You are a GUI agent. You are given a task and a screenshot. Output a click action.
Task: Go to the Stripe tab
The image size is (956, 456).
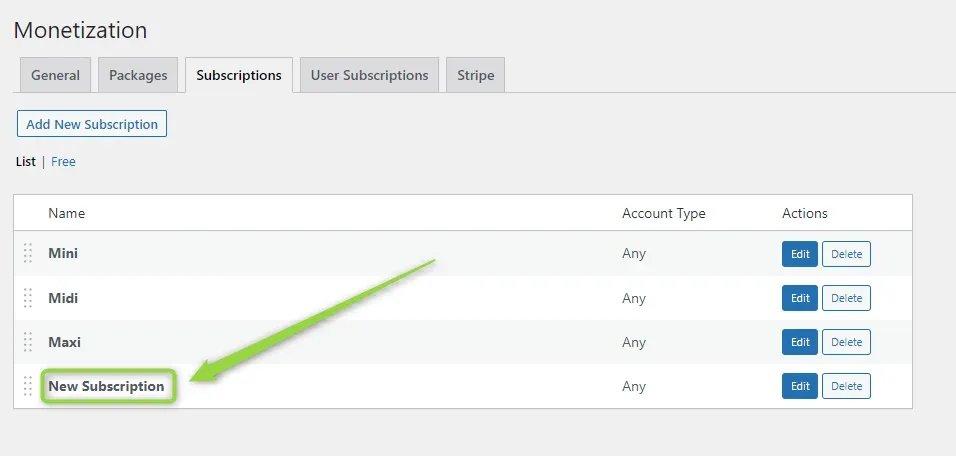(476, 75)
